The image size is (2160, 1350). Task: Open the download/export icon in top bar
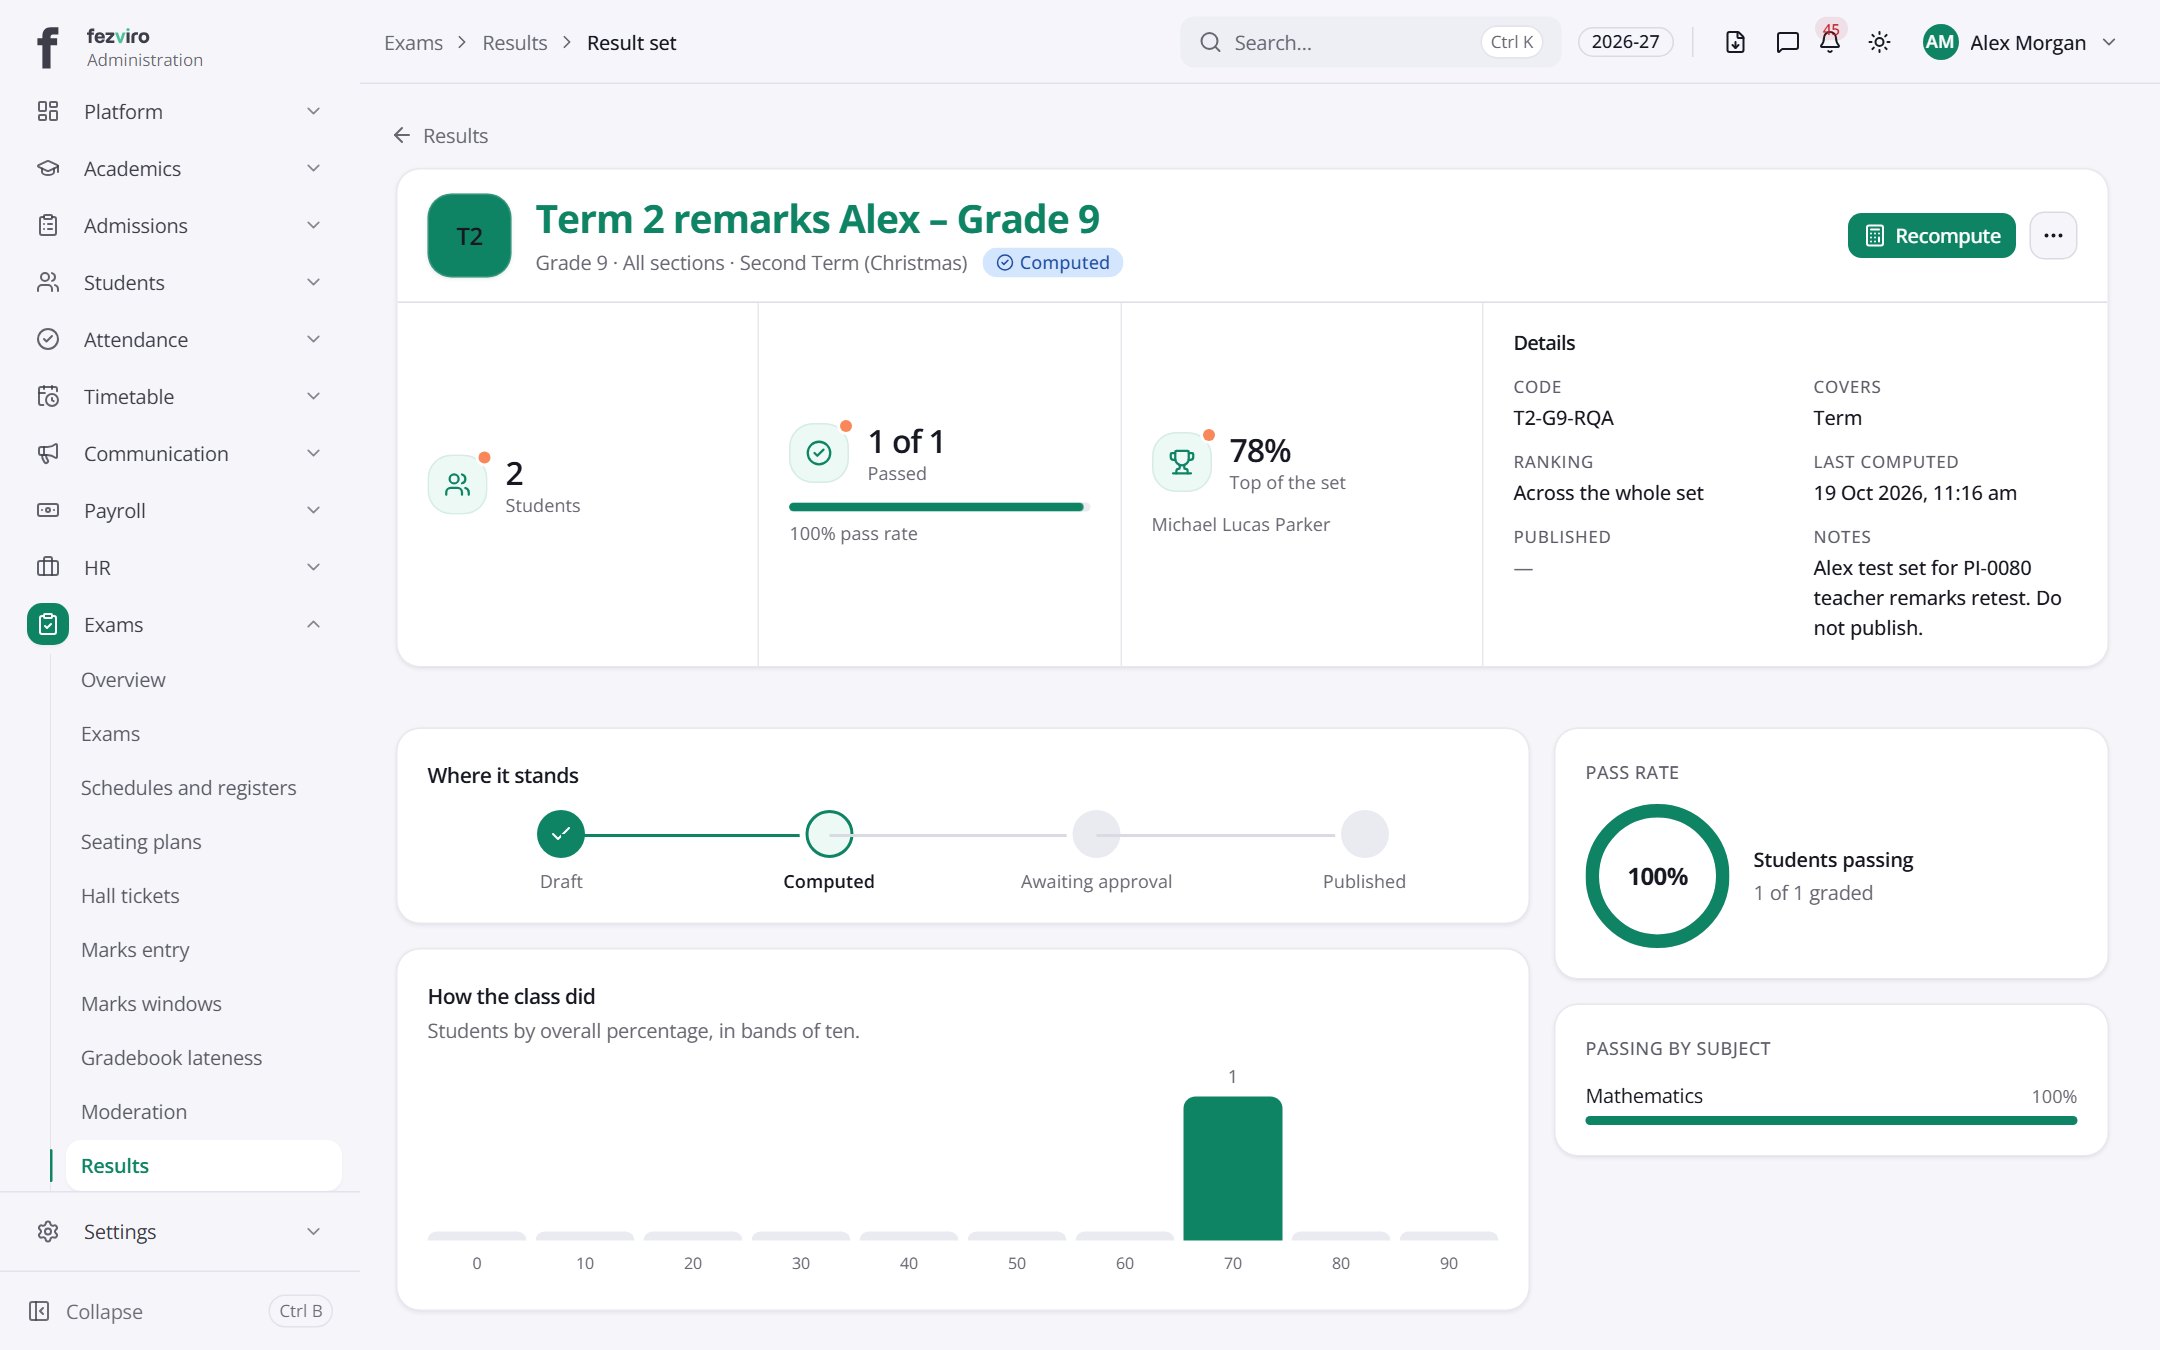point(1735,42)
